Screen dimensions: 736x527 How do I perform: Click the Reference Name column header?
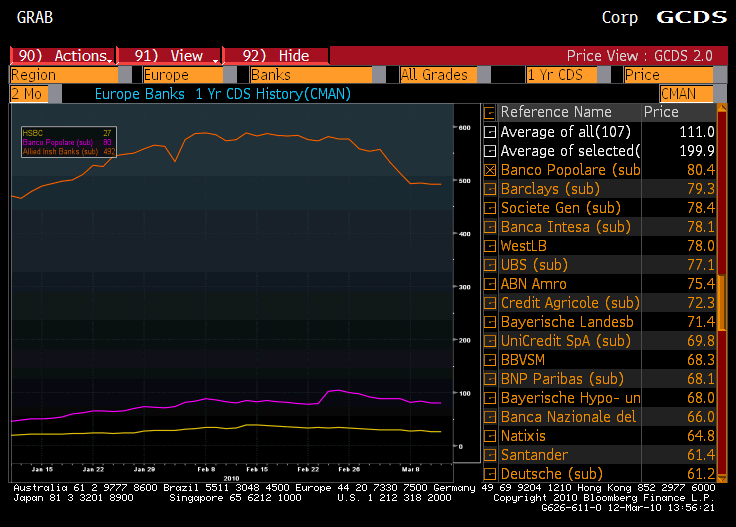click(x=556, y=112)
